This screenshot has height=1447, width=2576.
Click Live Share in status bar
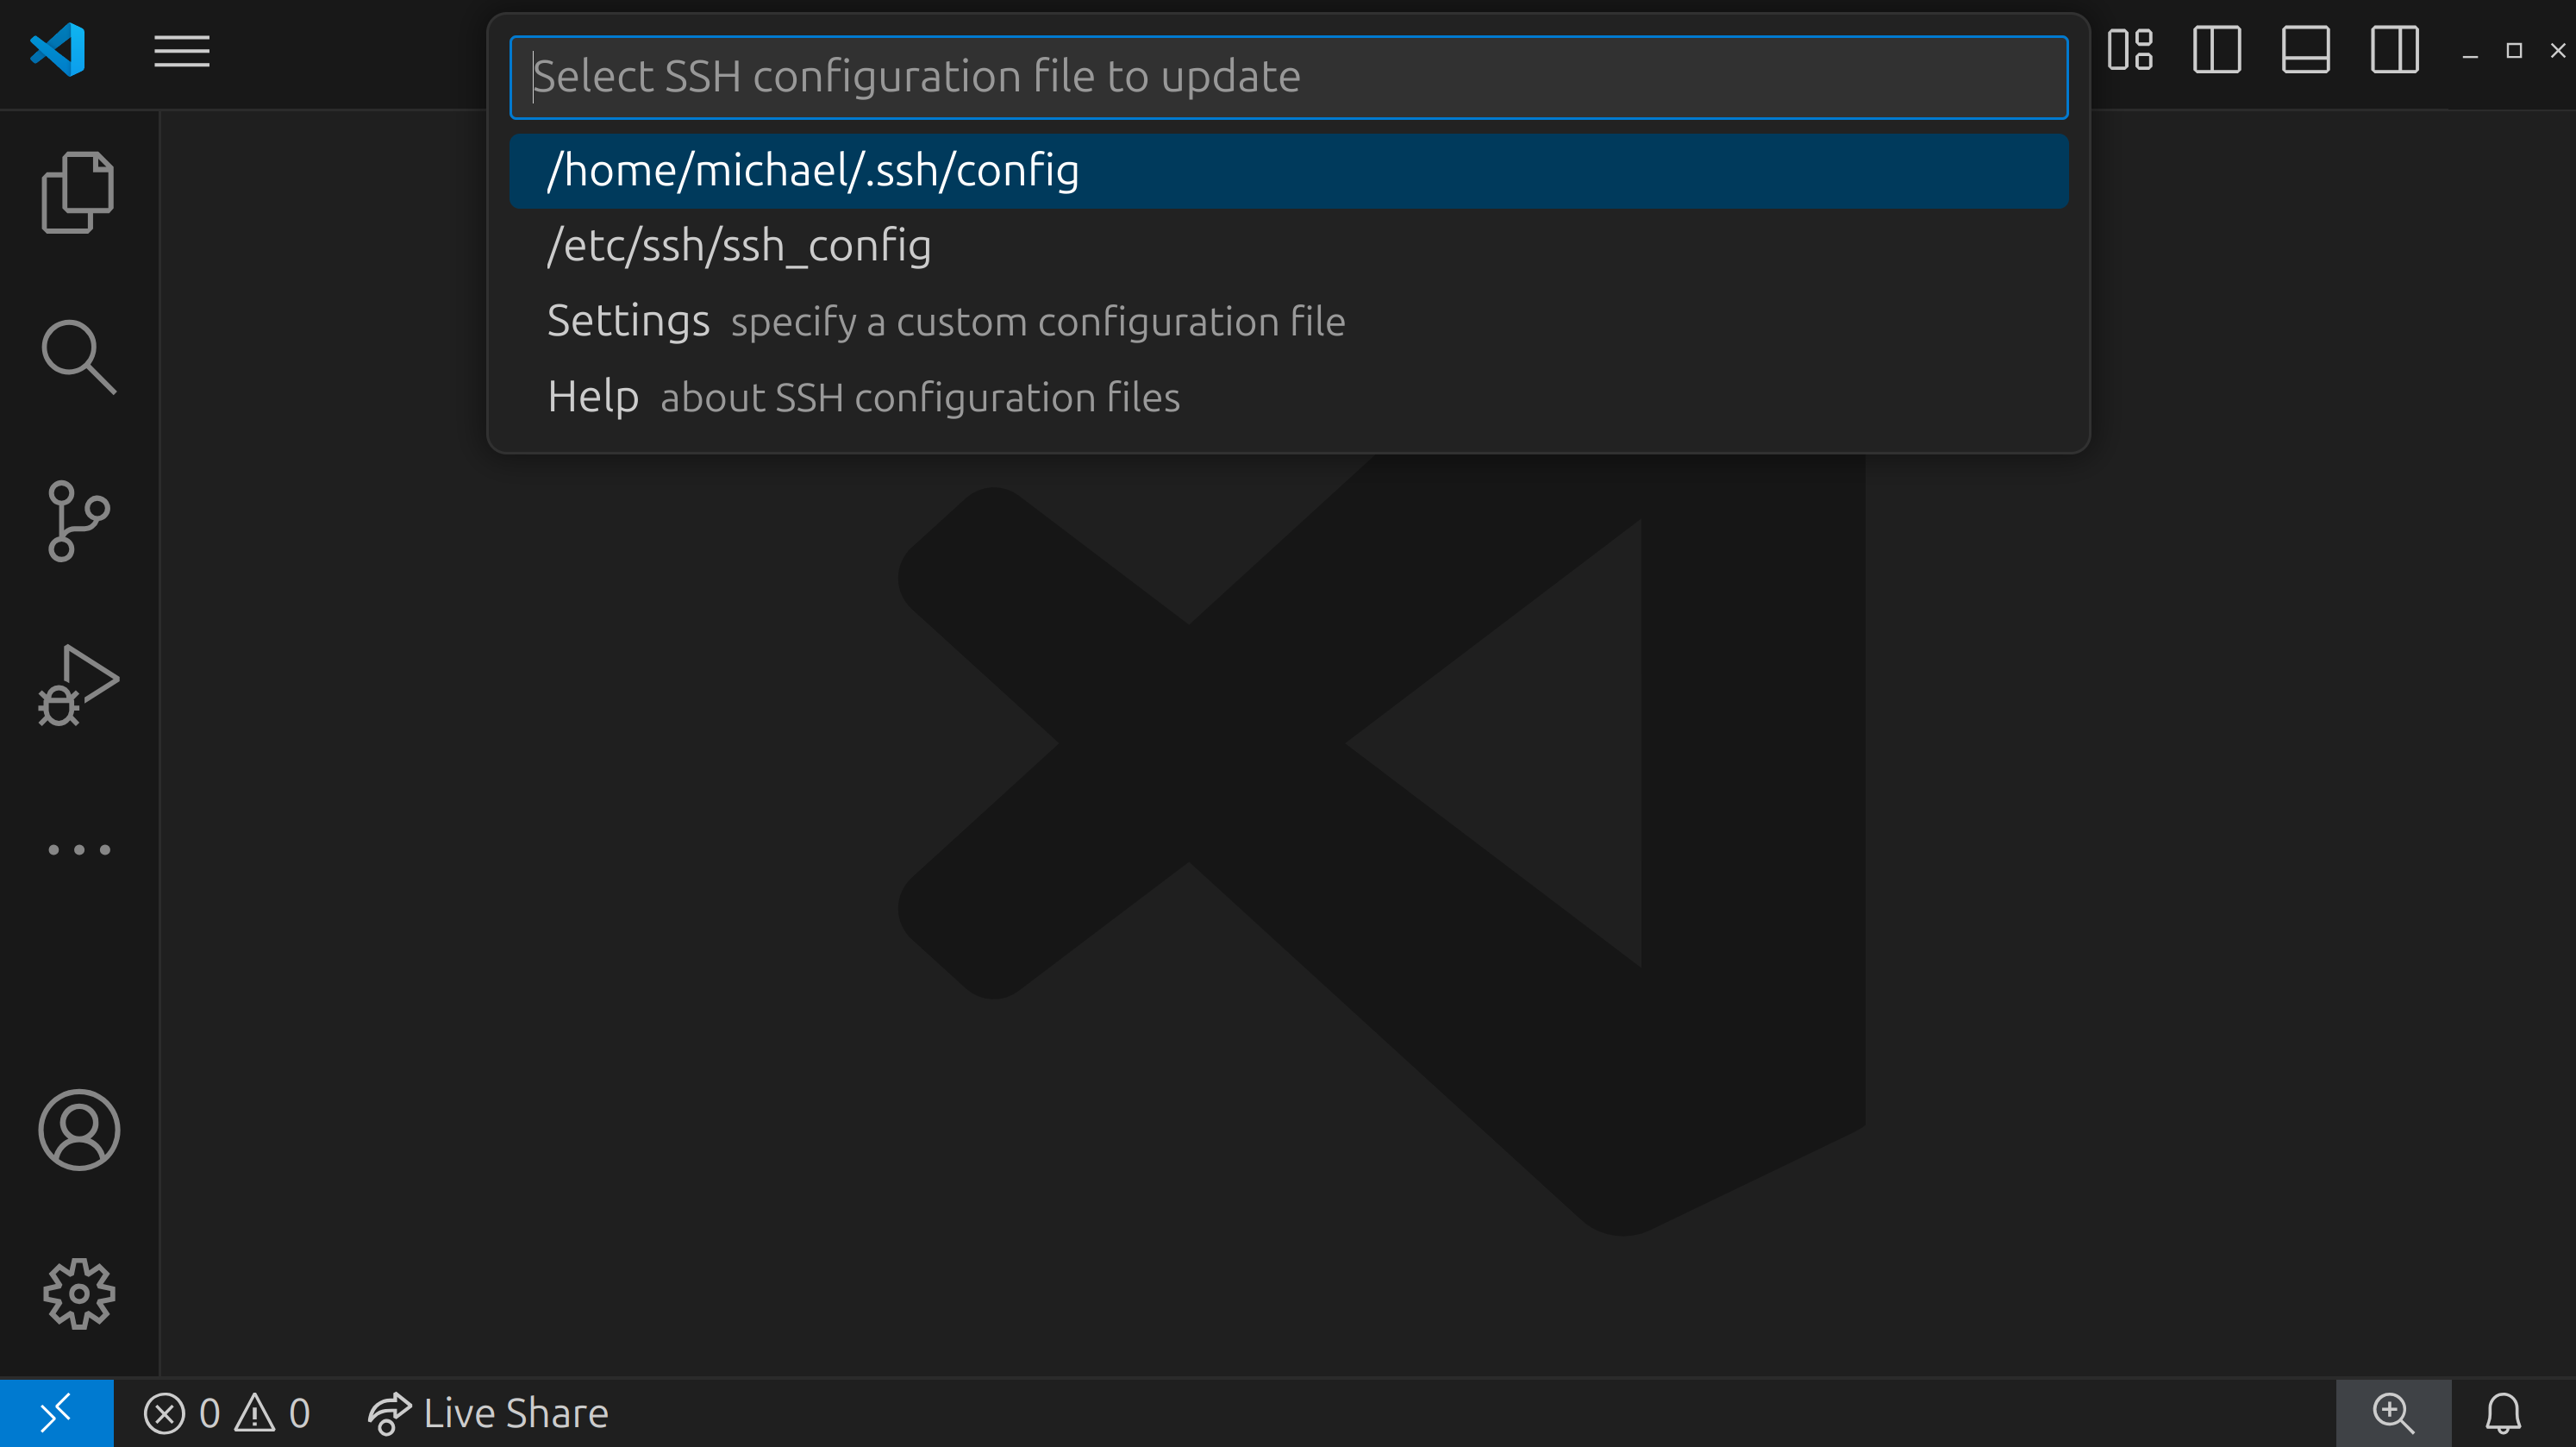coord(488,1413)
